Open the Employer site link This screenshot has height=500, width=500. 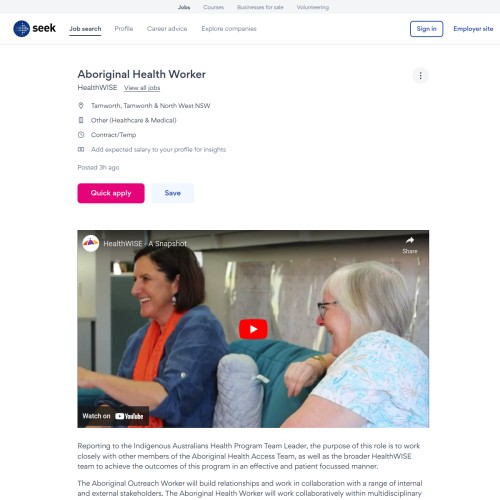click(x=473, y=29)
